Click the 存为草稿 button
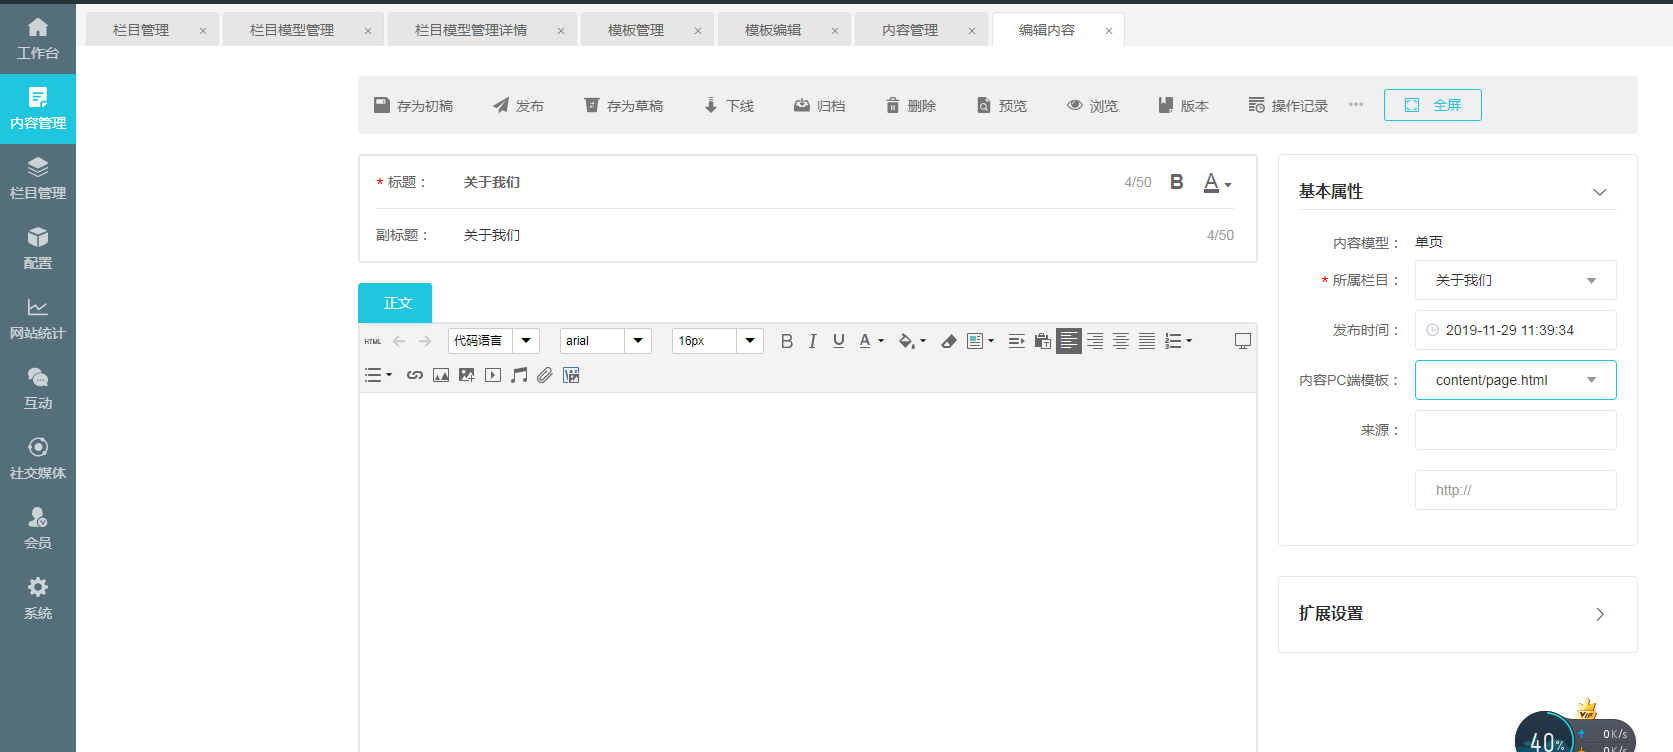 click(623, 105)
